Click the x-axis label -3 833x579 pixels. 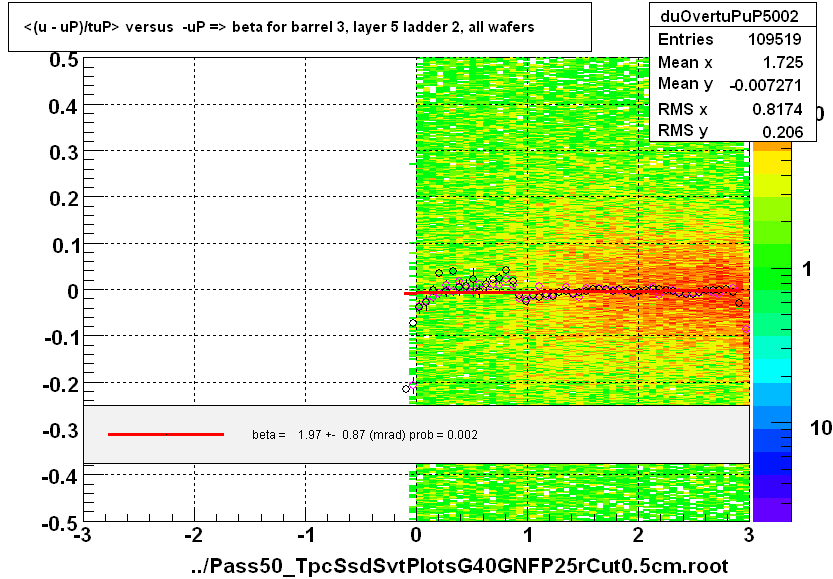83,534
